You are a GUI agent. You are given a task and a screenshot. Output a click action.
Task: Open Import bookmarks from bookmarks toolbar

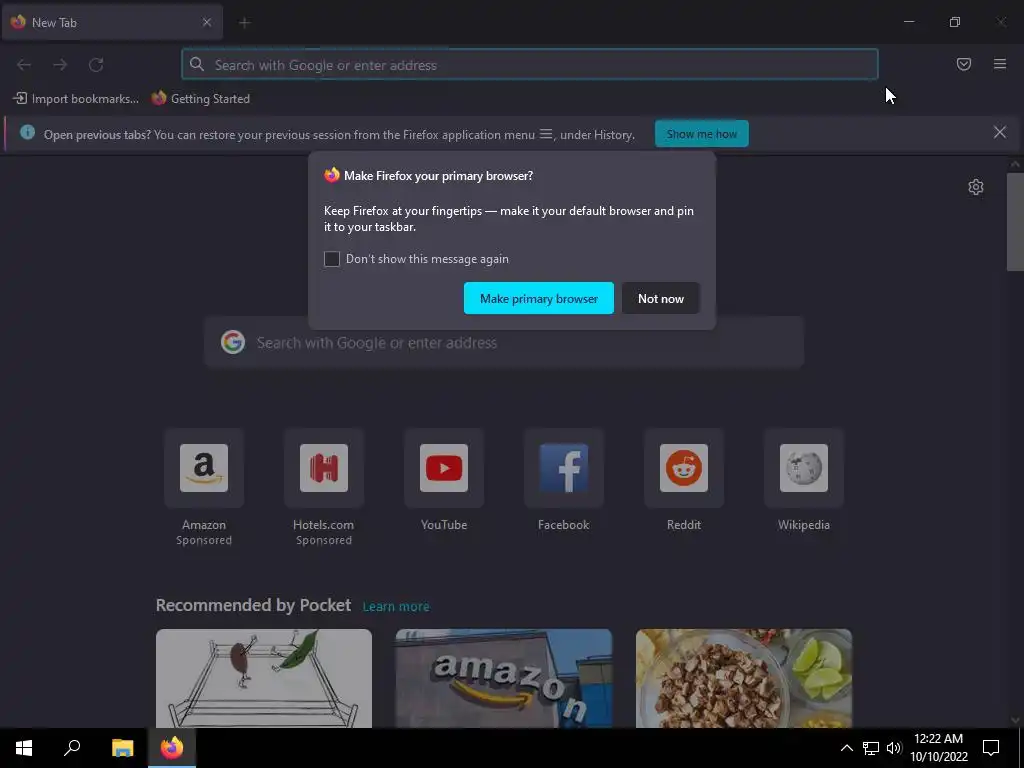tap(76, 99)
